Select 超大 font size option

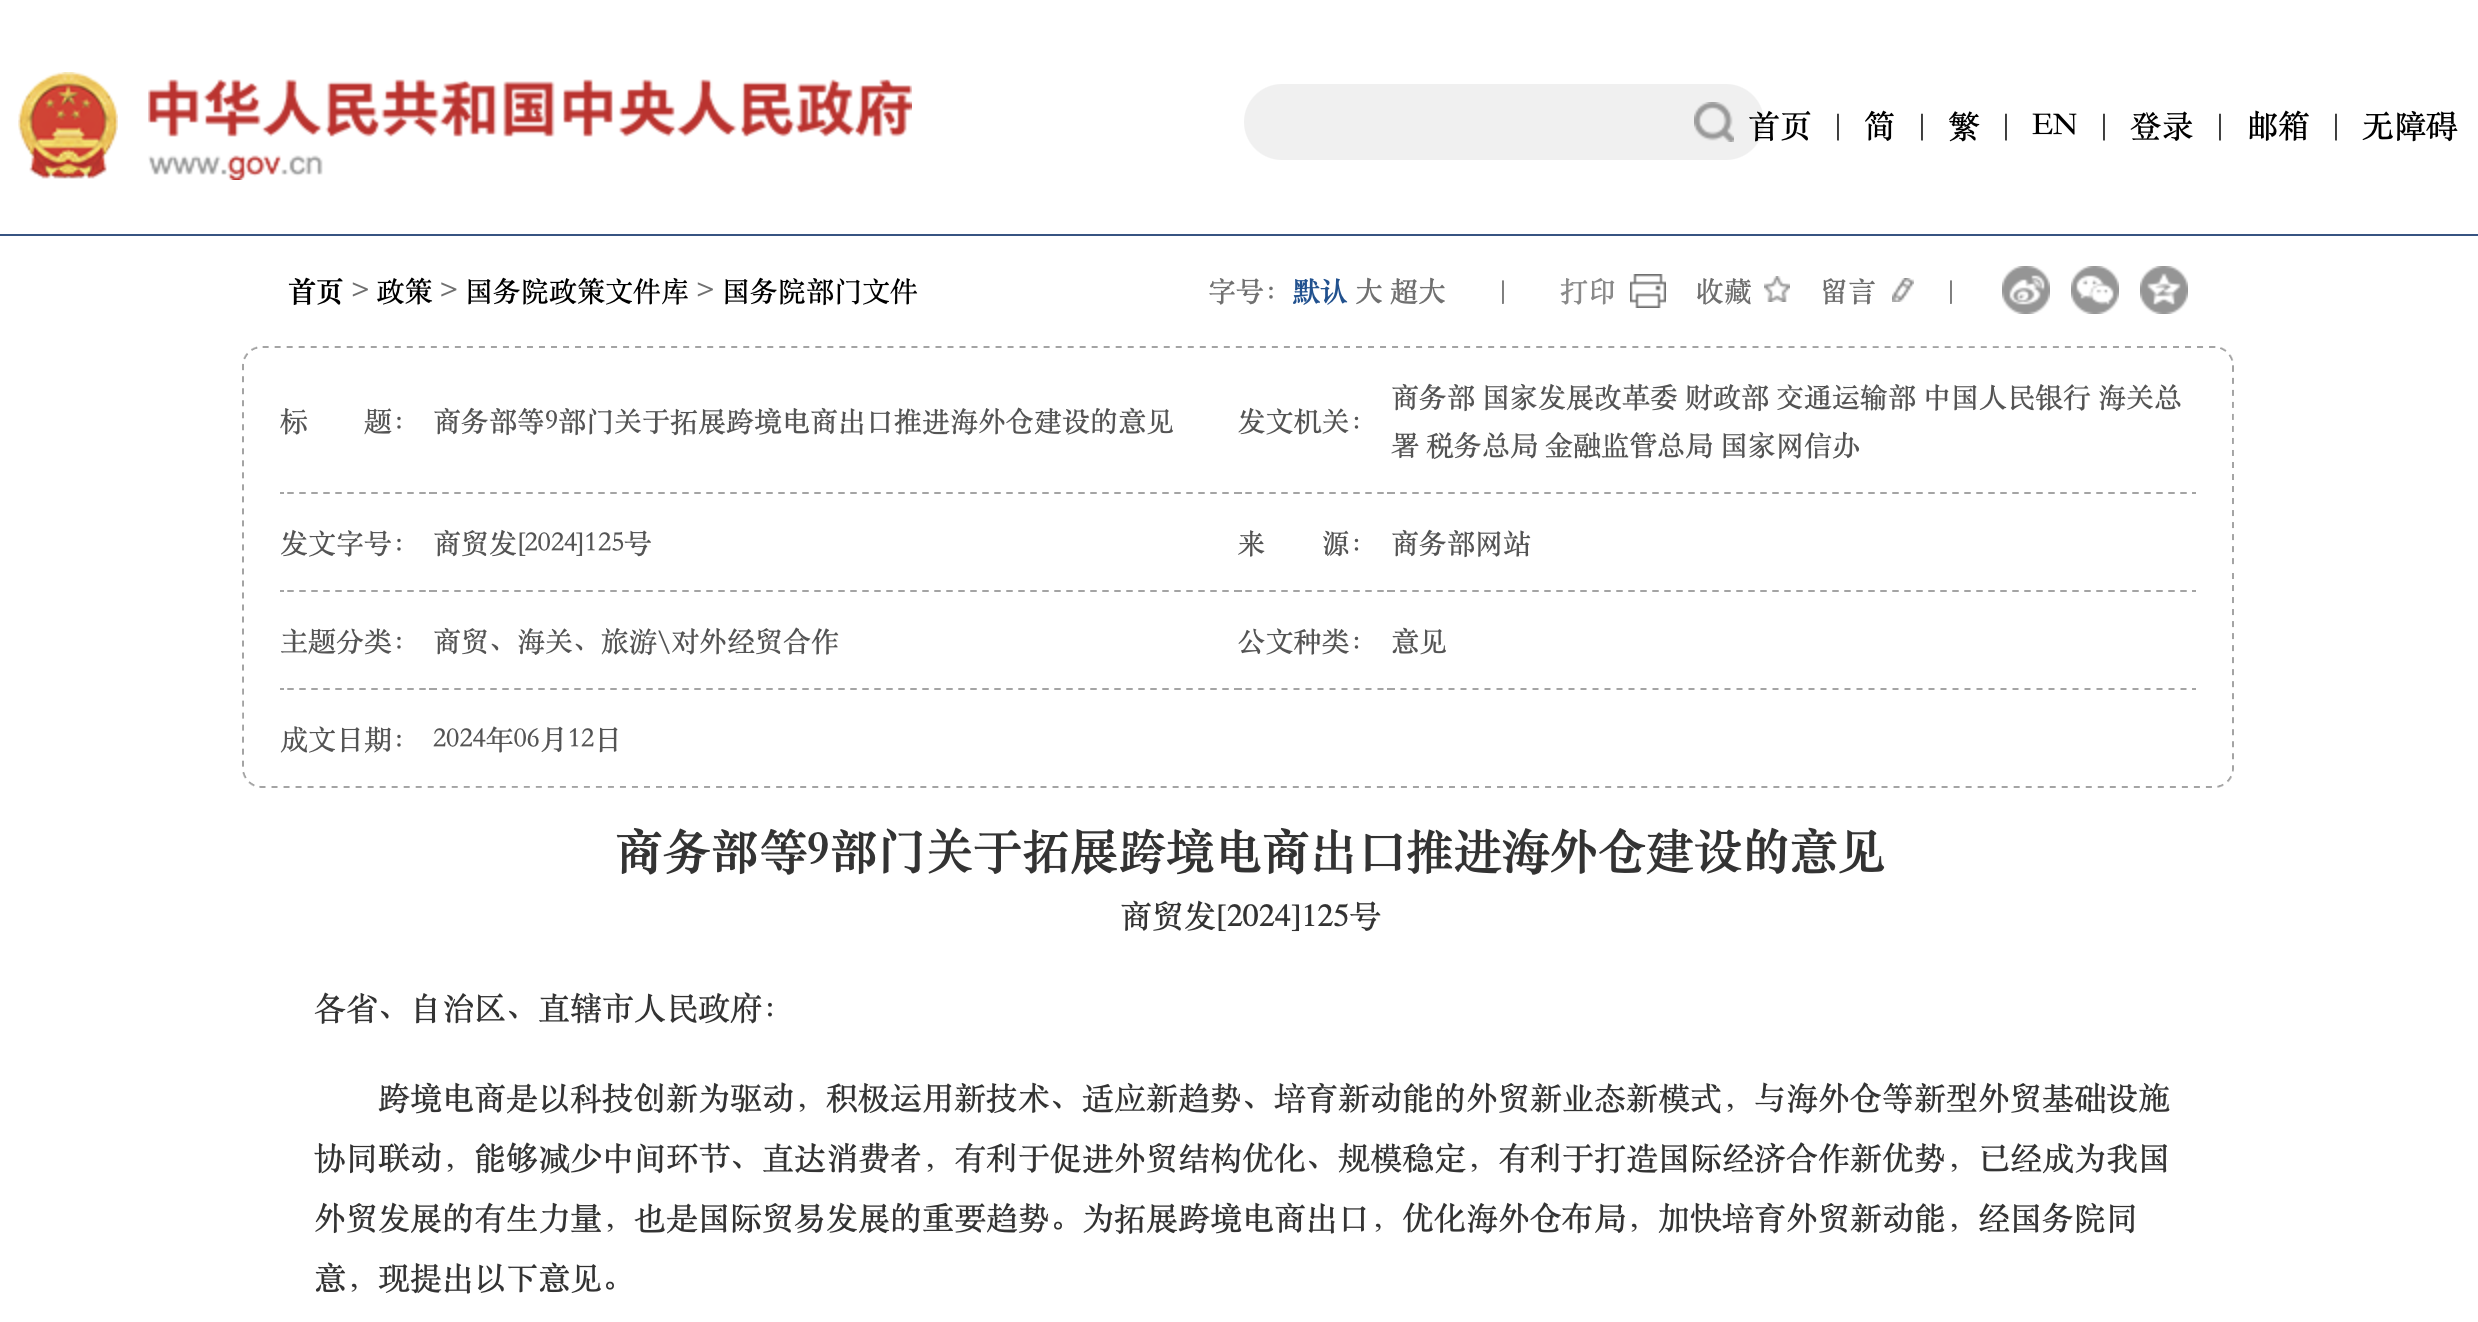click(x=1418, y=291)
